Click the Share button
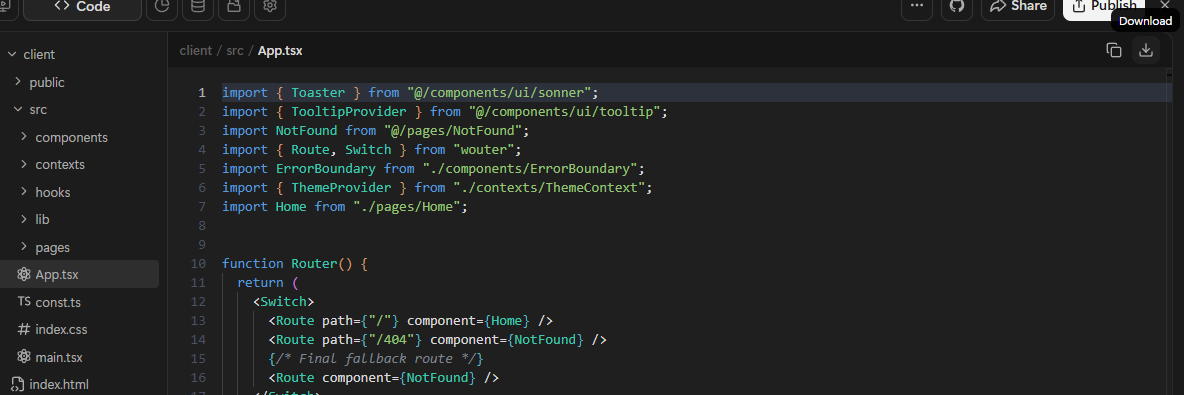This screenshot has width=1184, height=395. pyautogui.click(x=1018, y=6)
